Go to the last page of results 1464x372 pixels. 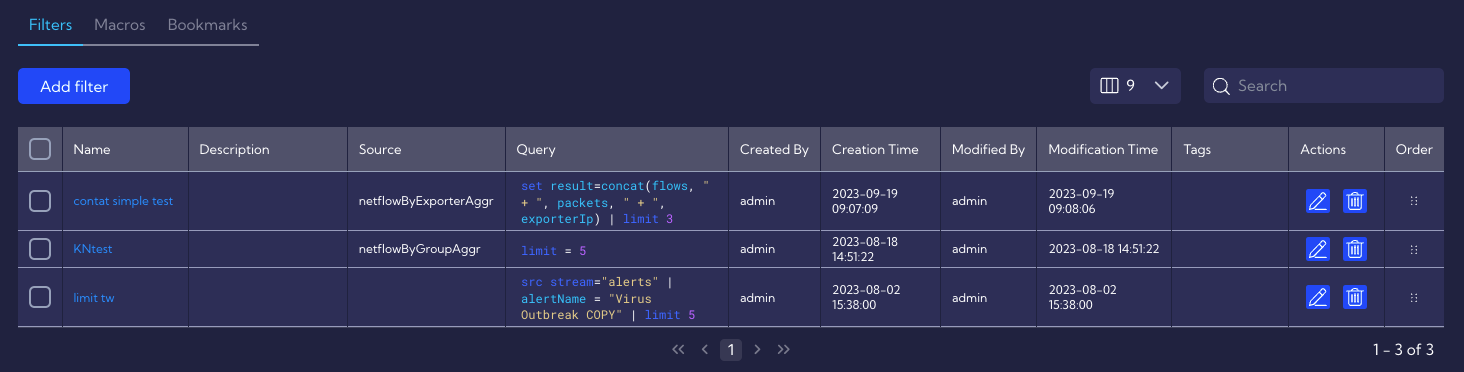[x=784, y=349]
